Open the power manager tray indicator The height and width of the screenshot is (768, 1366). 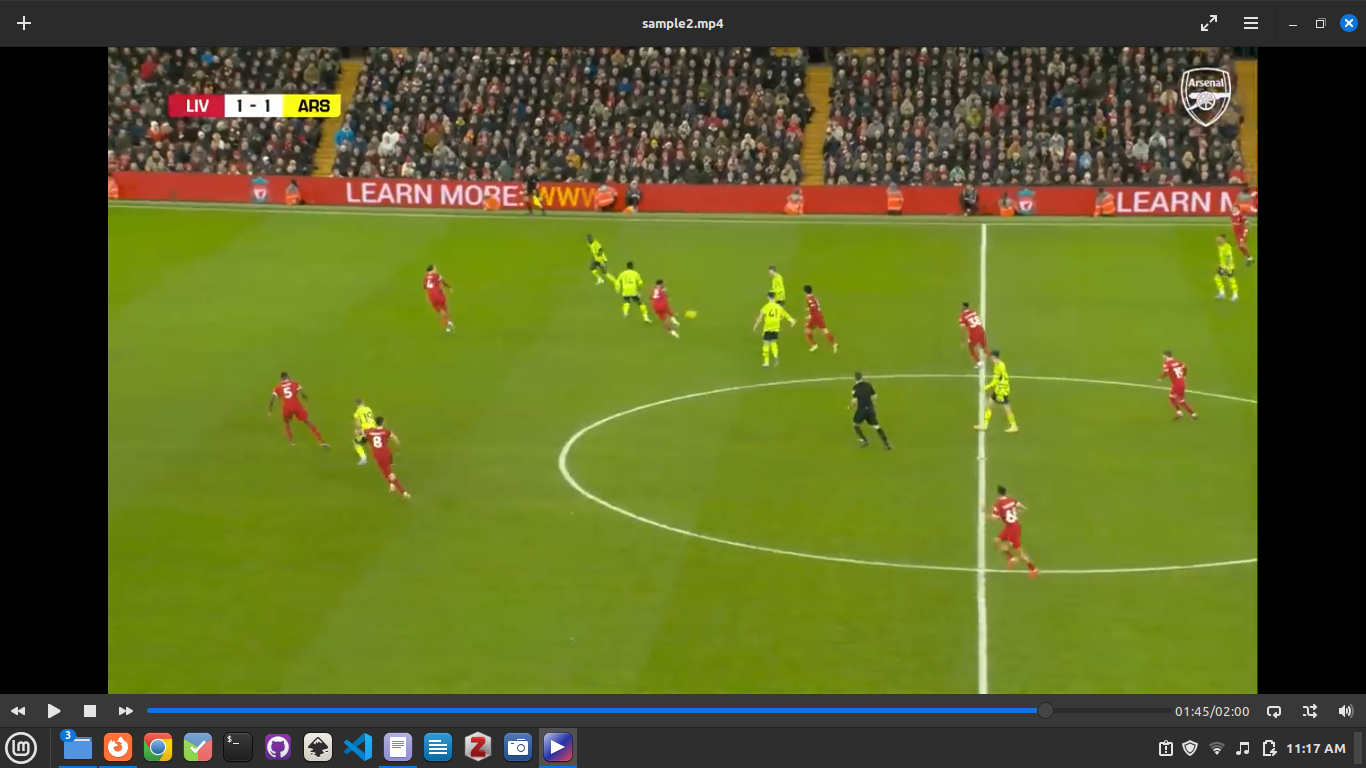(x=1269, y=747)
